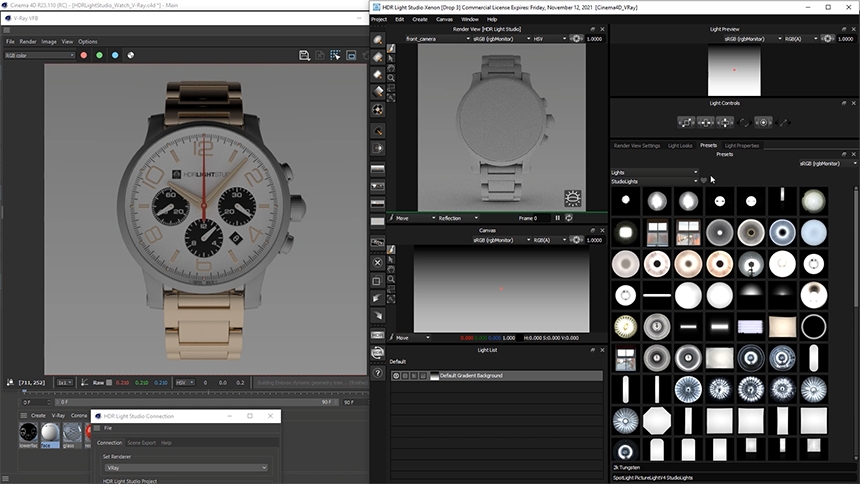This screenshot has height=484, width=860.
Task: Open the 1x1 sample size dropdown in VFB
Action: (x=65, y=382)
